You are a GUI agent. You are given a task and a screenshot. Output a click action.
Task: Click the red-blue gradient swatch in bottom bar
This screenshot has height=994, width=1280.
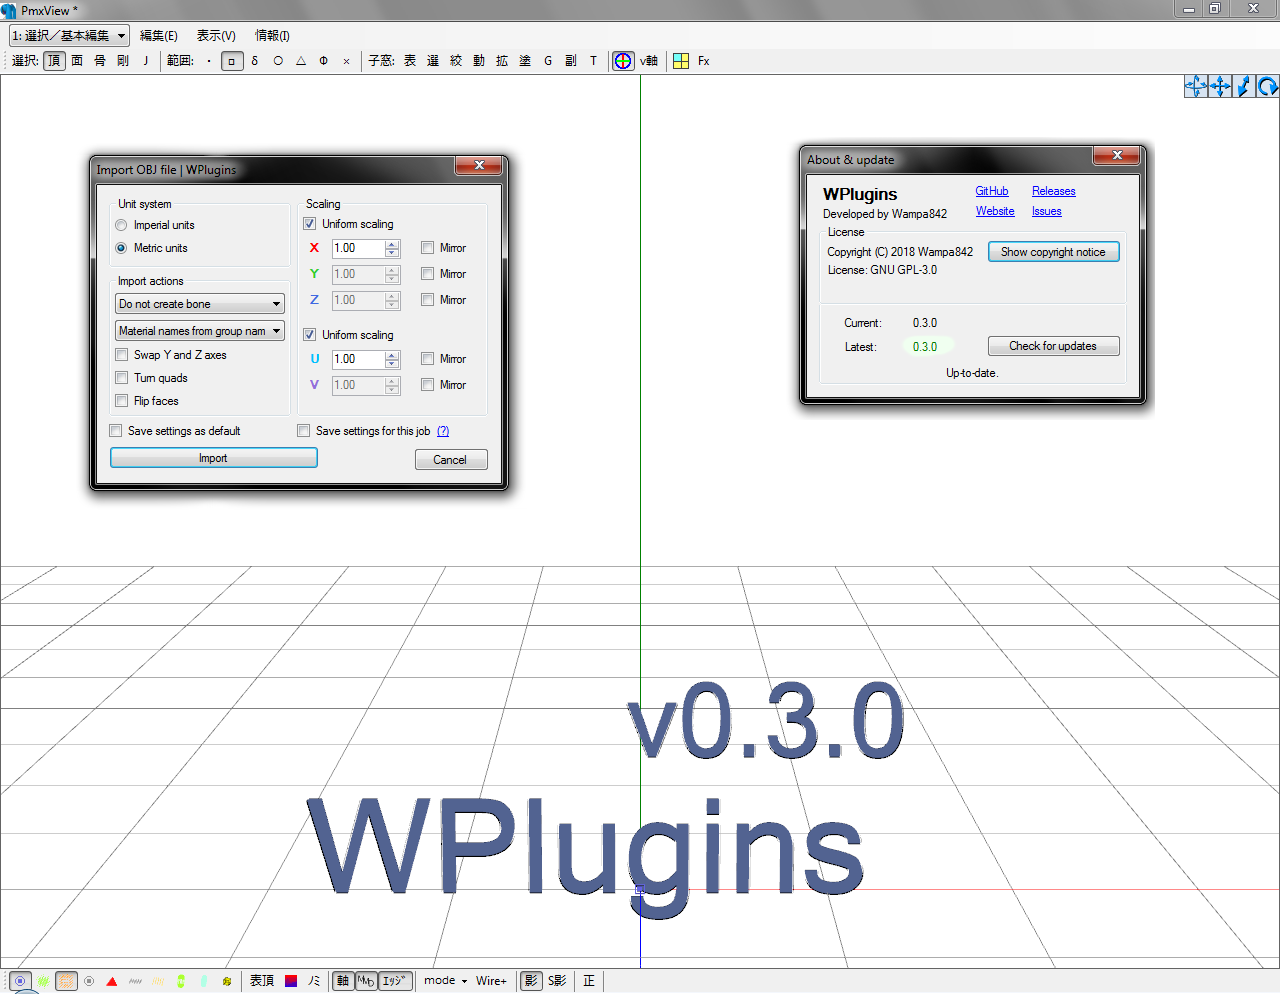(291, 981)
